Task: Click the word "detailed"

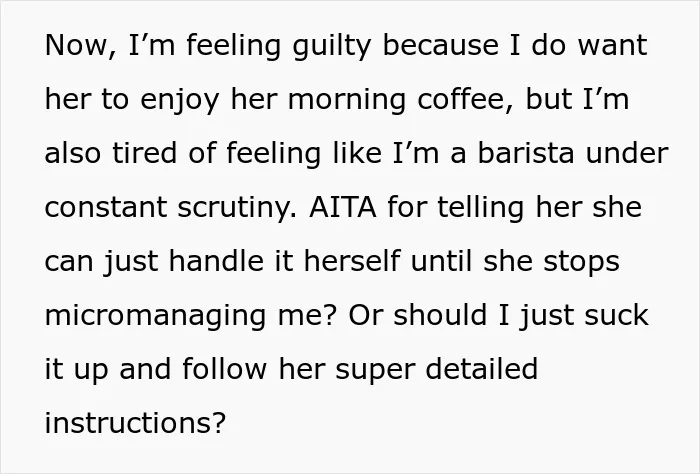Action: [482, 369]
